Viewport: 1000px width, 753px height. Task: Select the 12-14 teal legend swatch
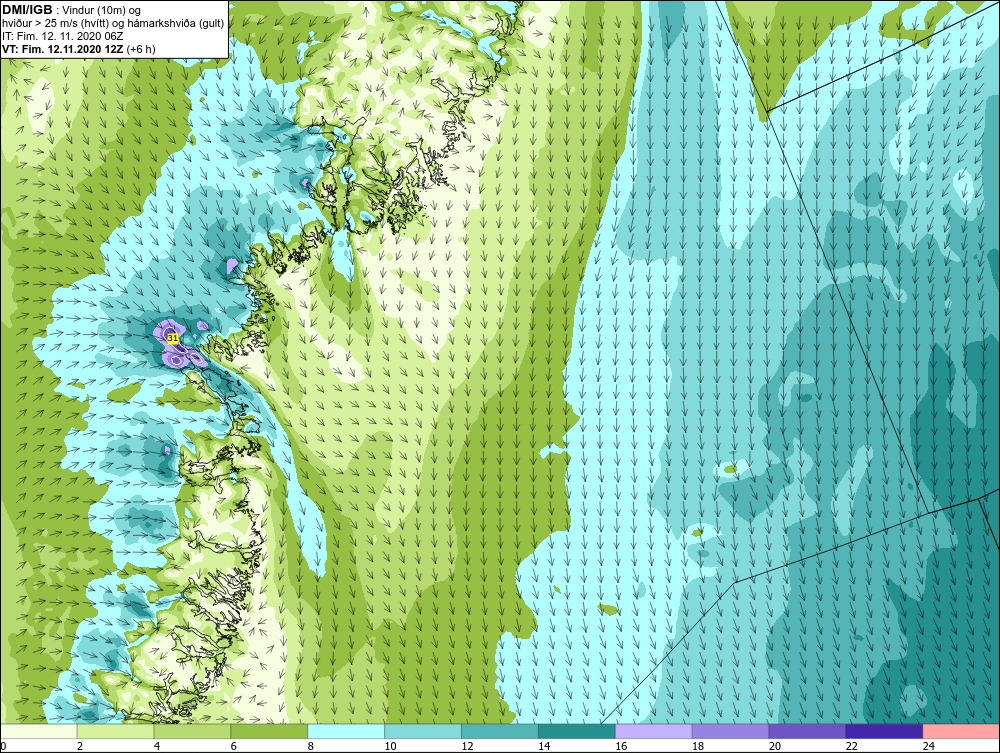click(x=499, y=731)
